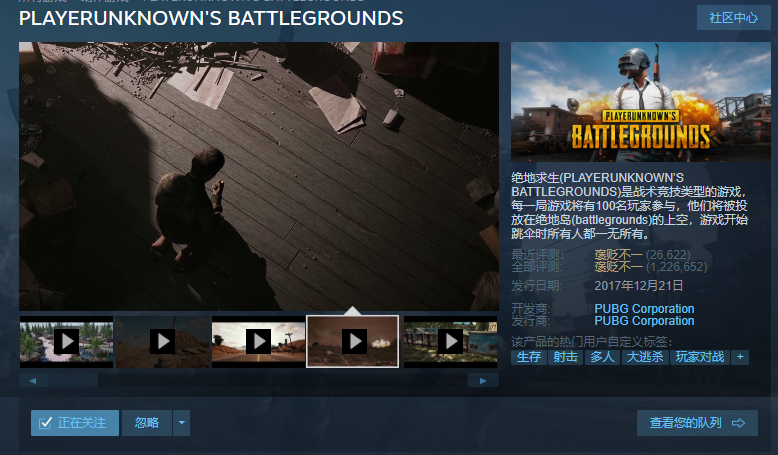Click the right arrow of thumbnail scrollbar
778x455 pixels.
coord(483,381)
